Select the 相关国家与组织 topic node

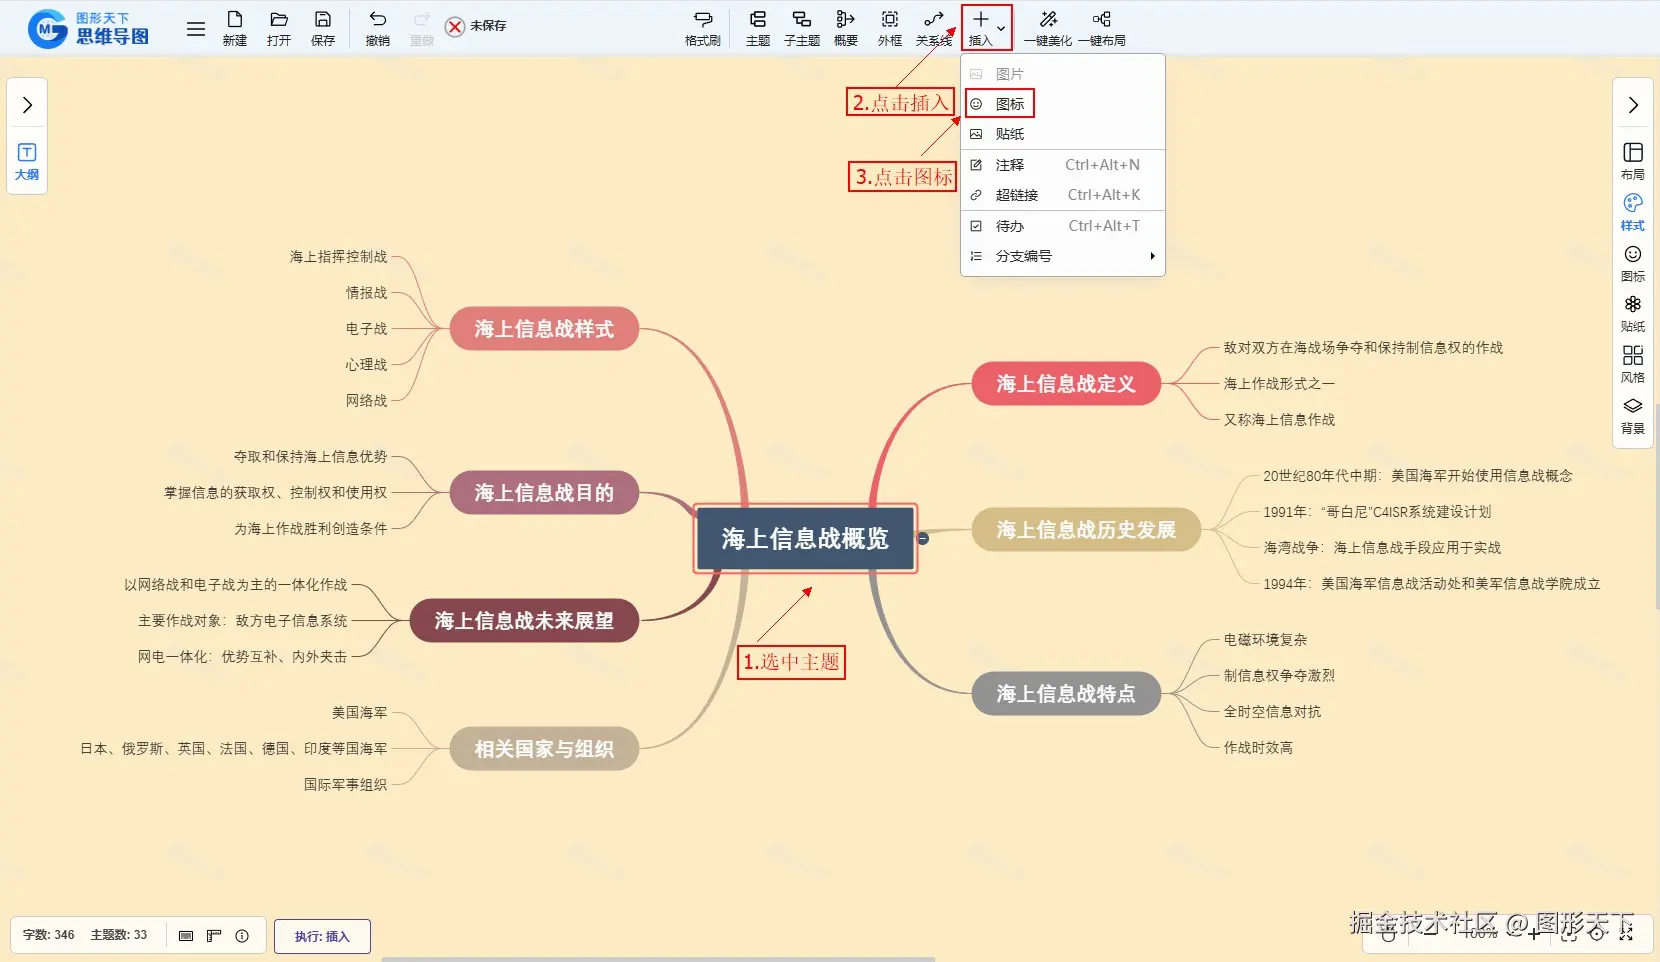[x=544, y=749]
